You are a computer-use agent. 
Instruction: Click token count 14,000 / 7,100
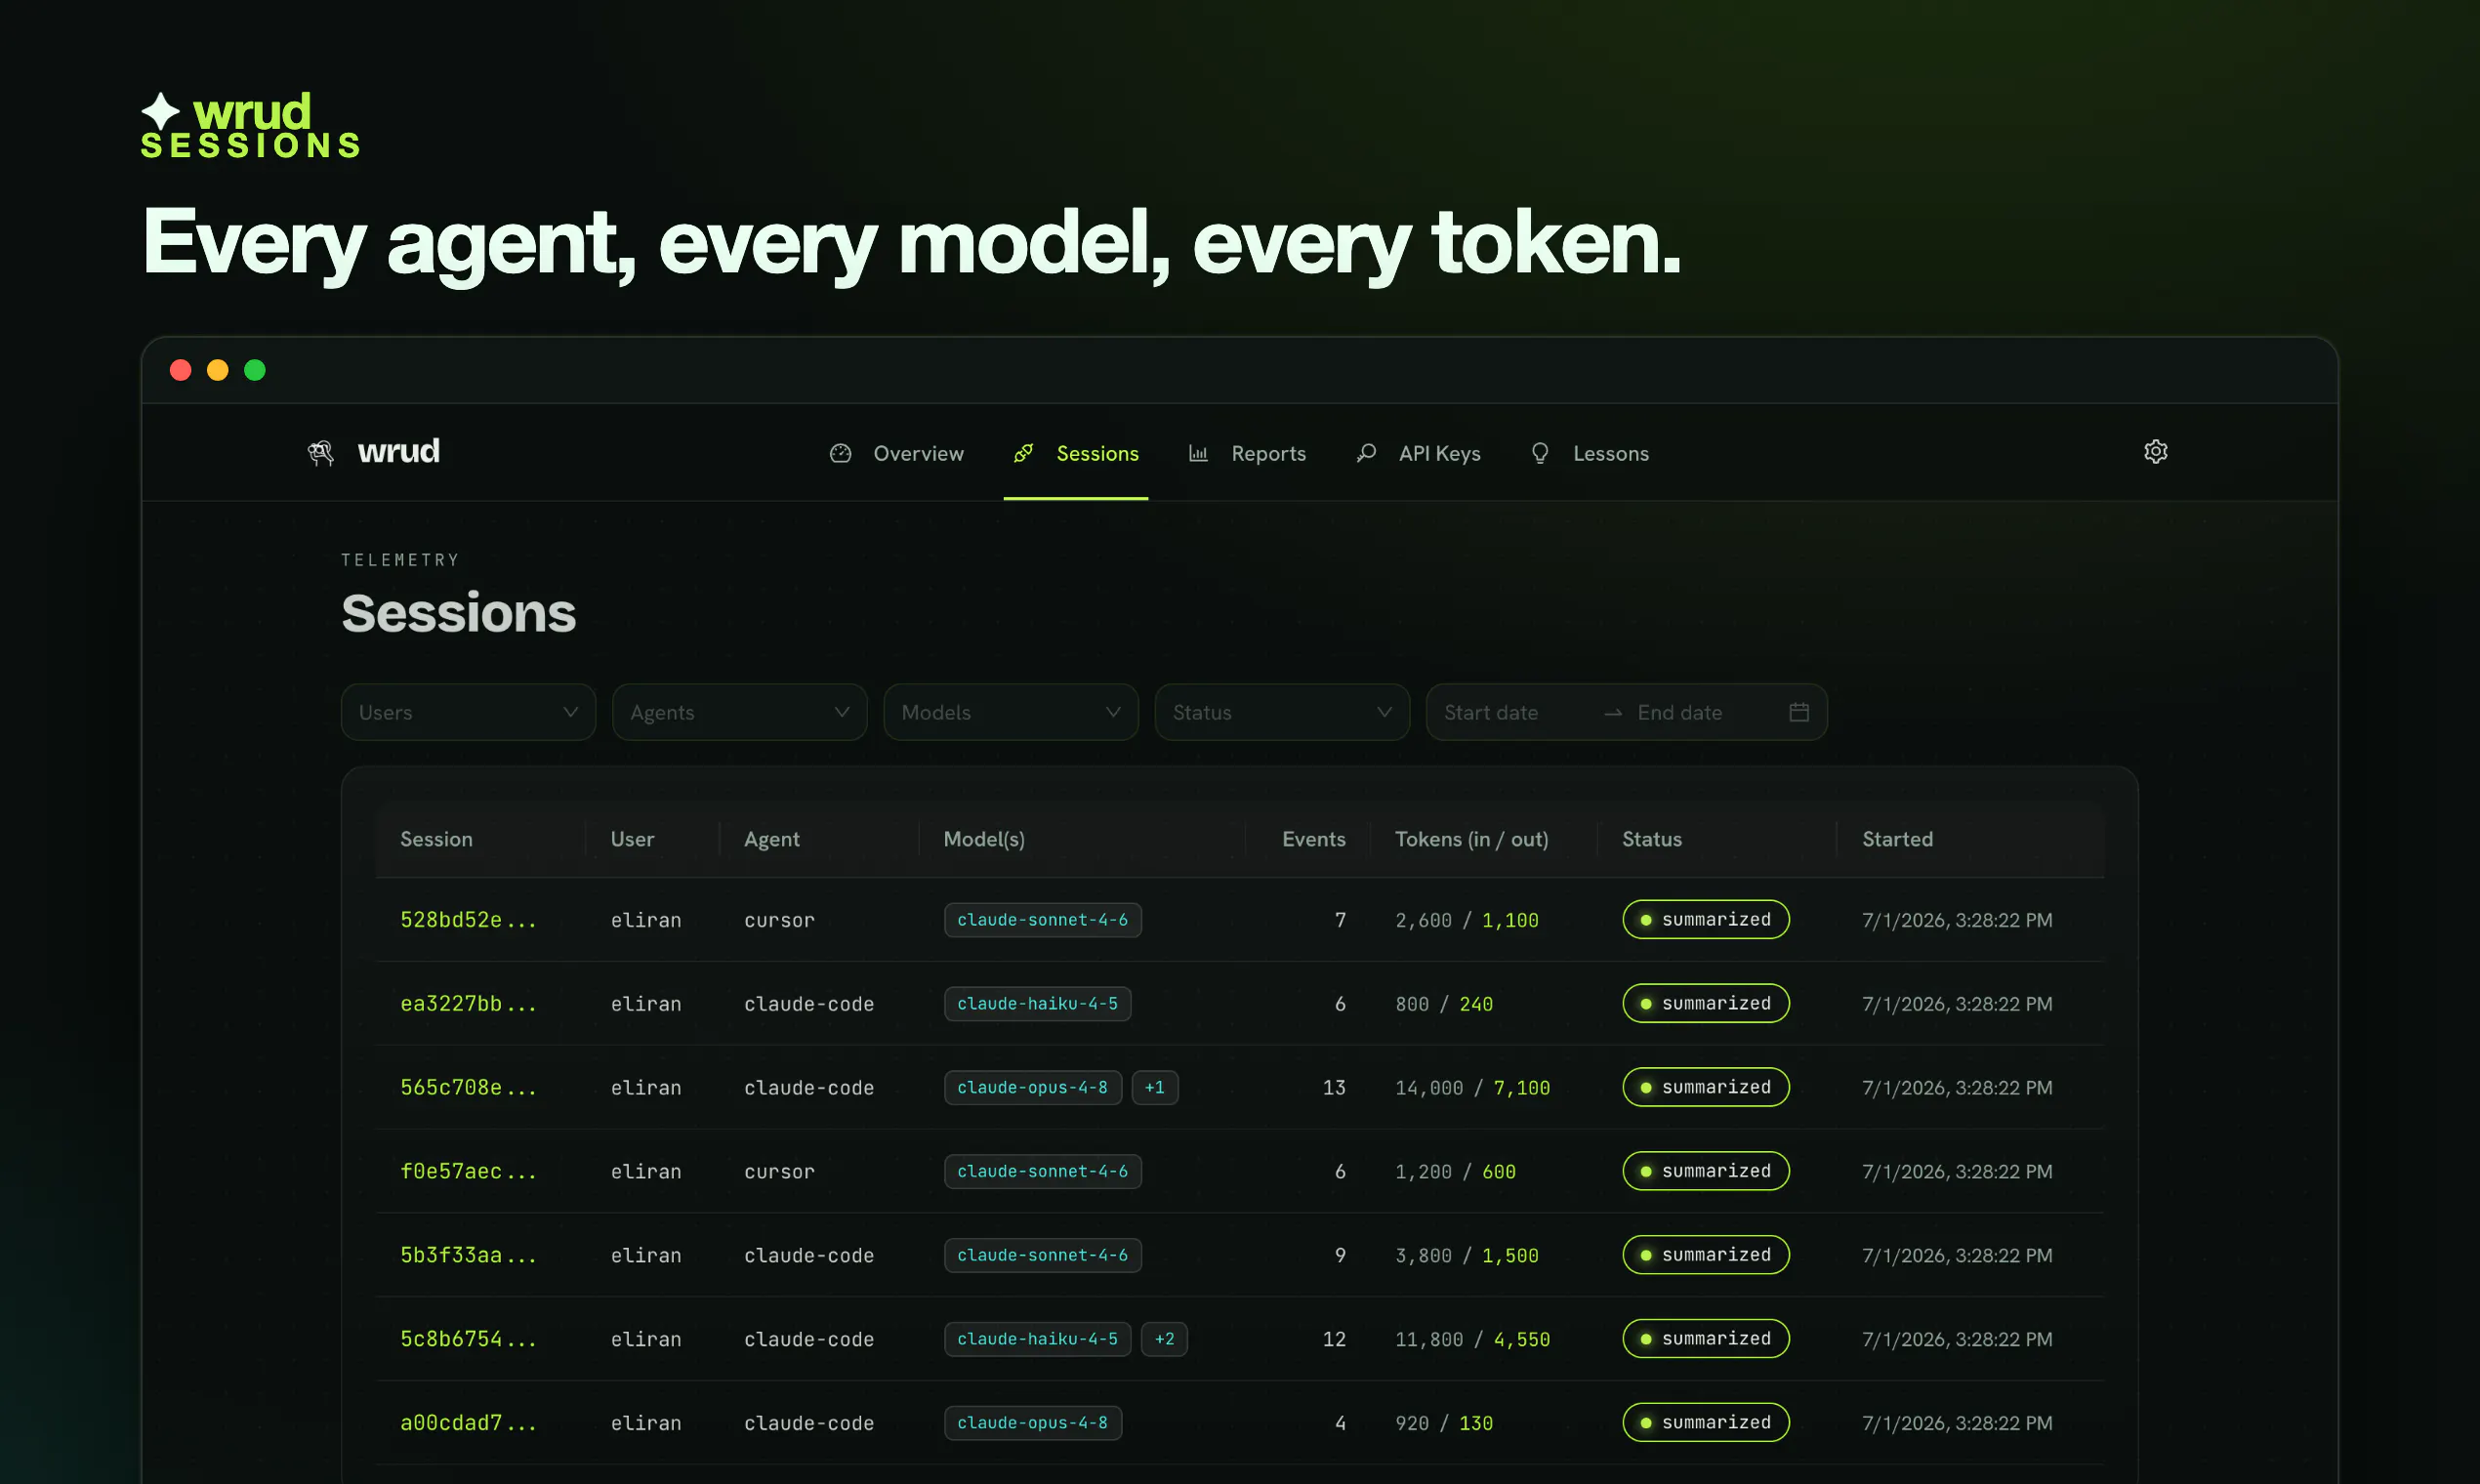[1472, 1088]
